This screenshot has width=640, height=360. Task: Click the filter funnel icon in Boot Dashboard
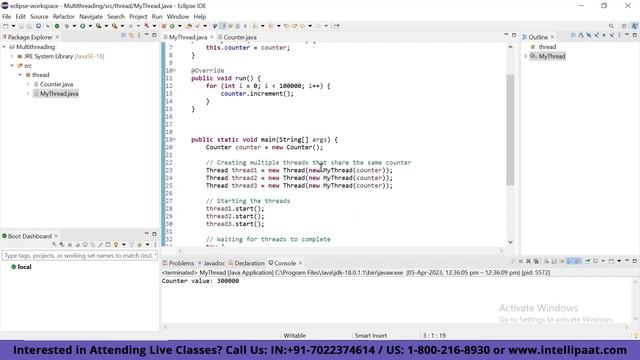[131, 245]
